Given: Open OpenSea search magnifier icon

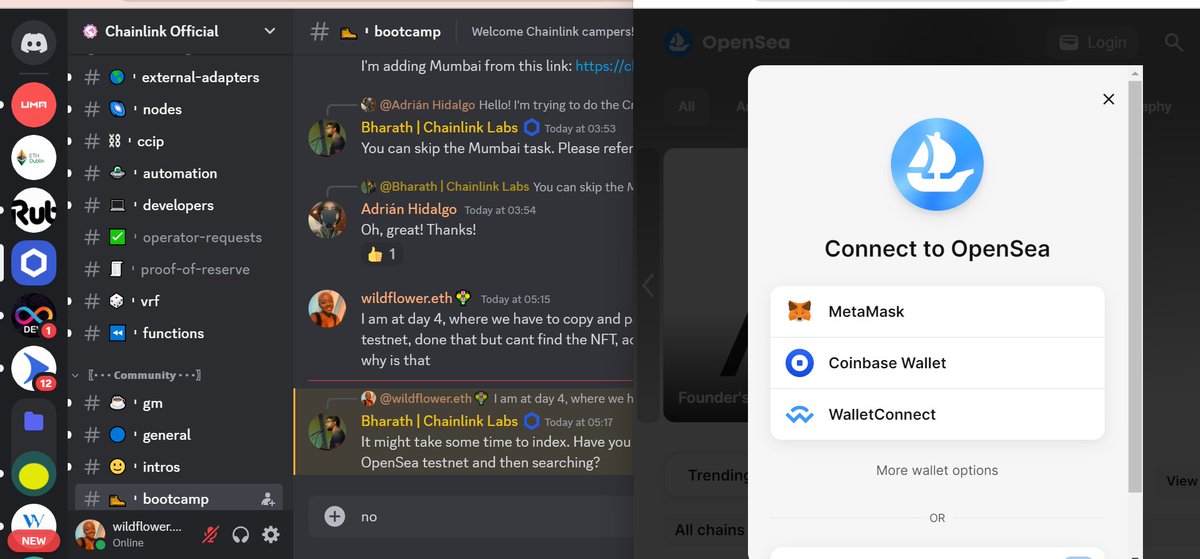Looking at the screenshot, I should (1174, 42).
